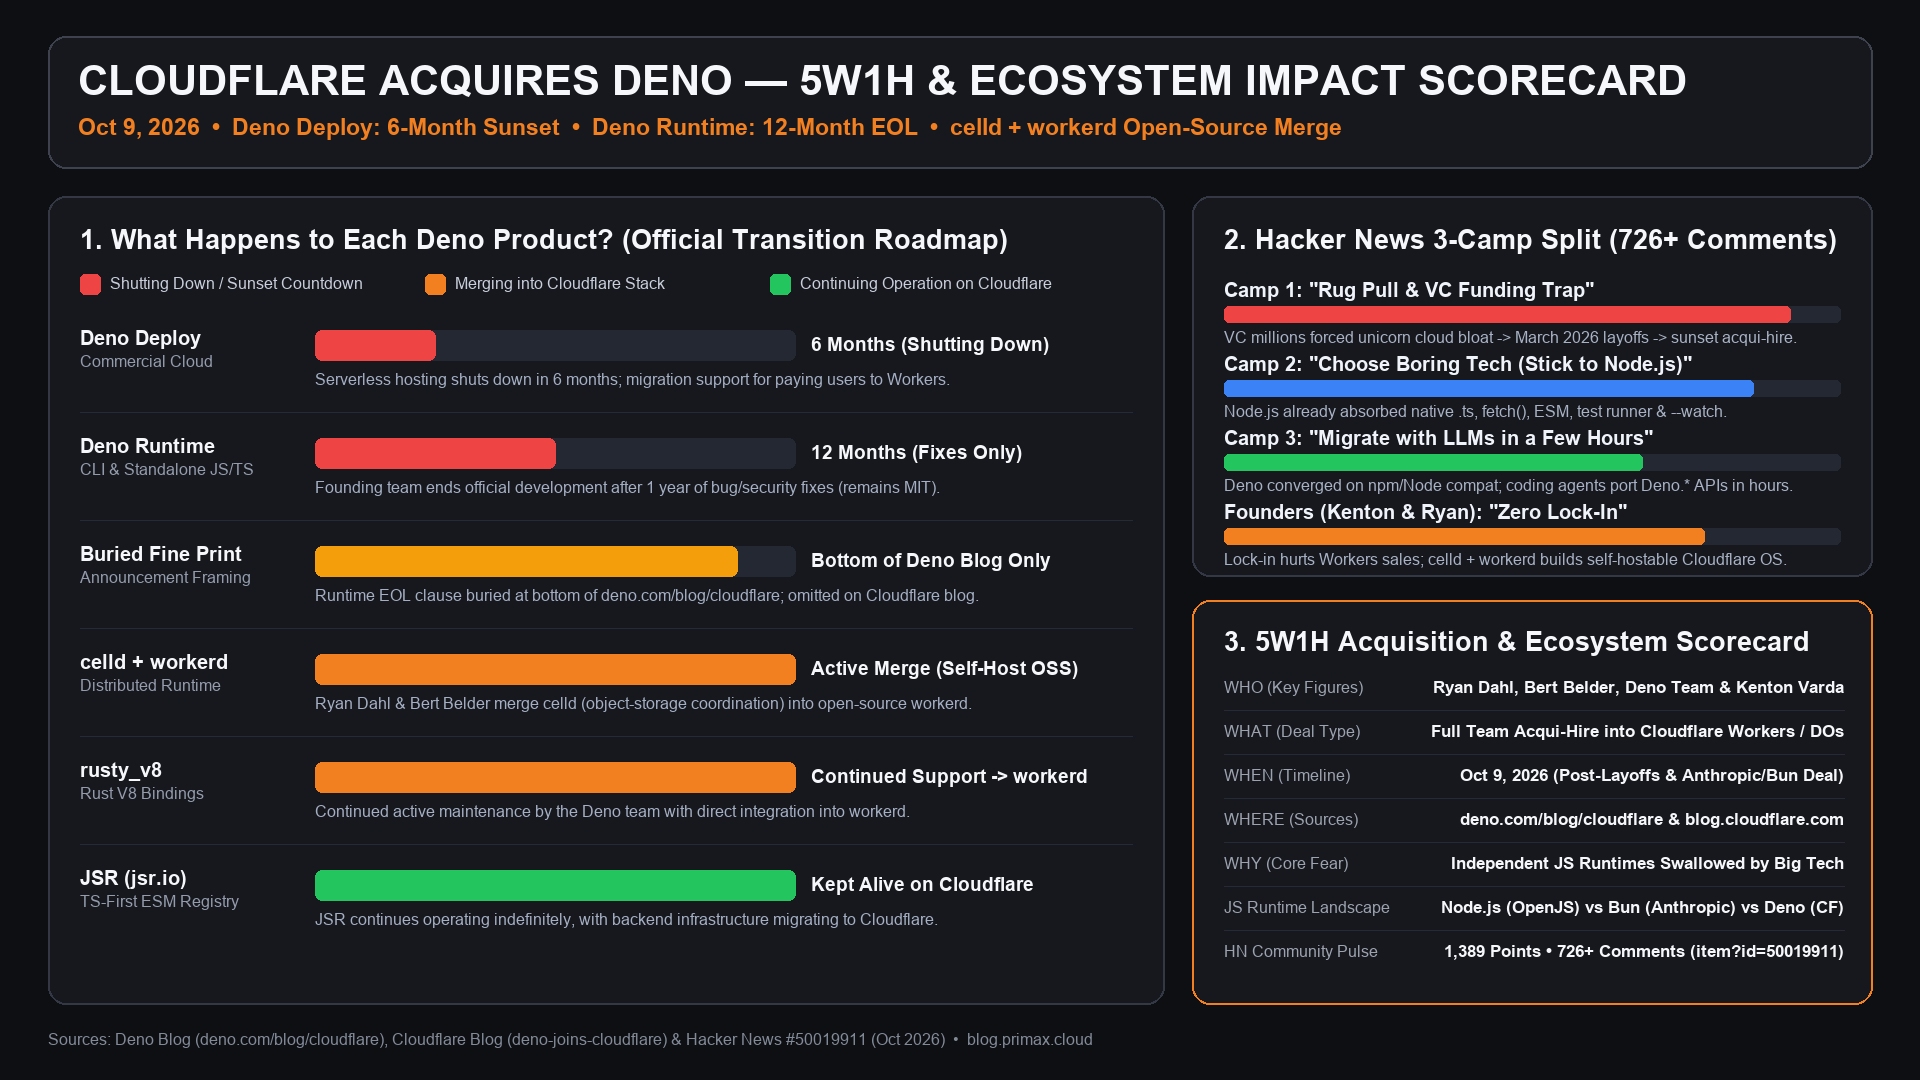This screenshot has height=1080, width=1920.
Task: Click 'Hacker News 3-Camp Split' heading
Action: pyautogui.click(x=1428, y=240)
